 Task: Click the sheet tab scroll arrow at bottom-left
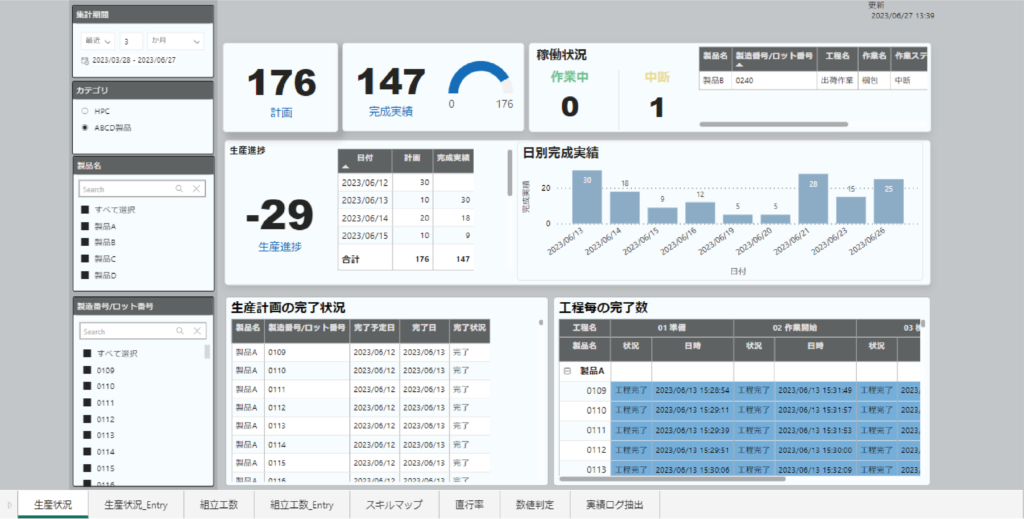coord(9,505)
